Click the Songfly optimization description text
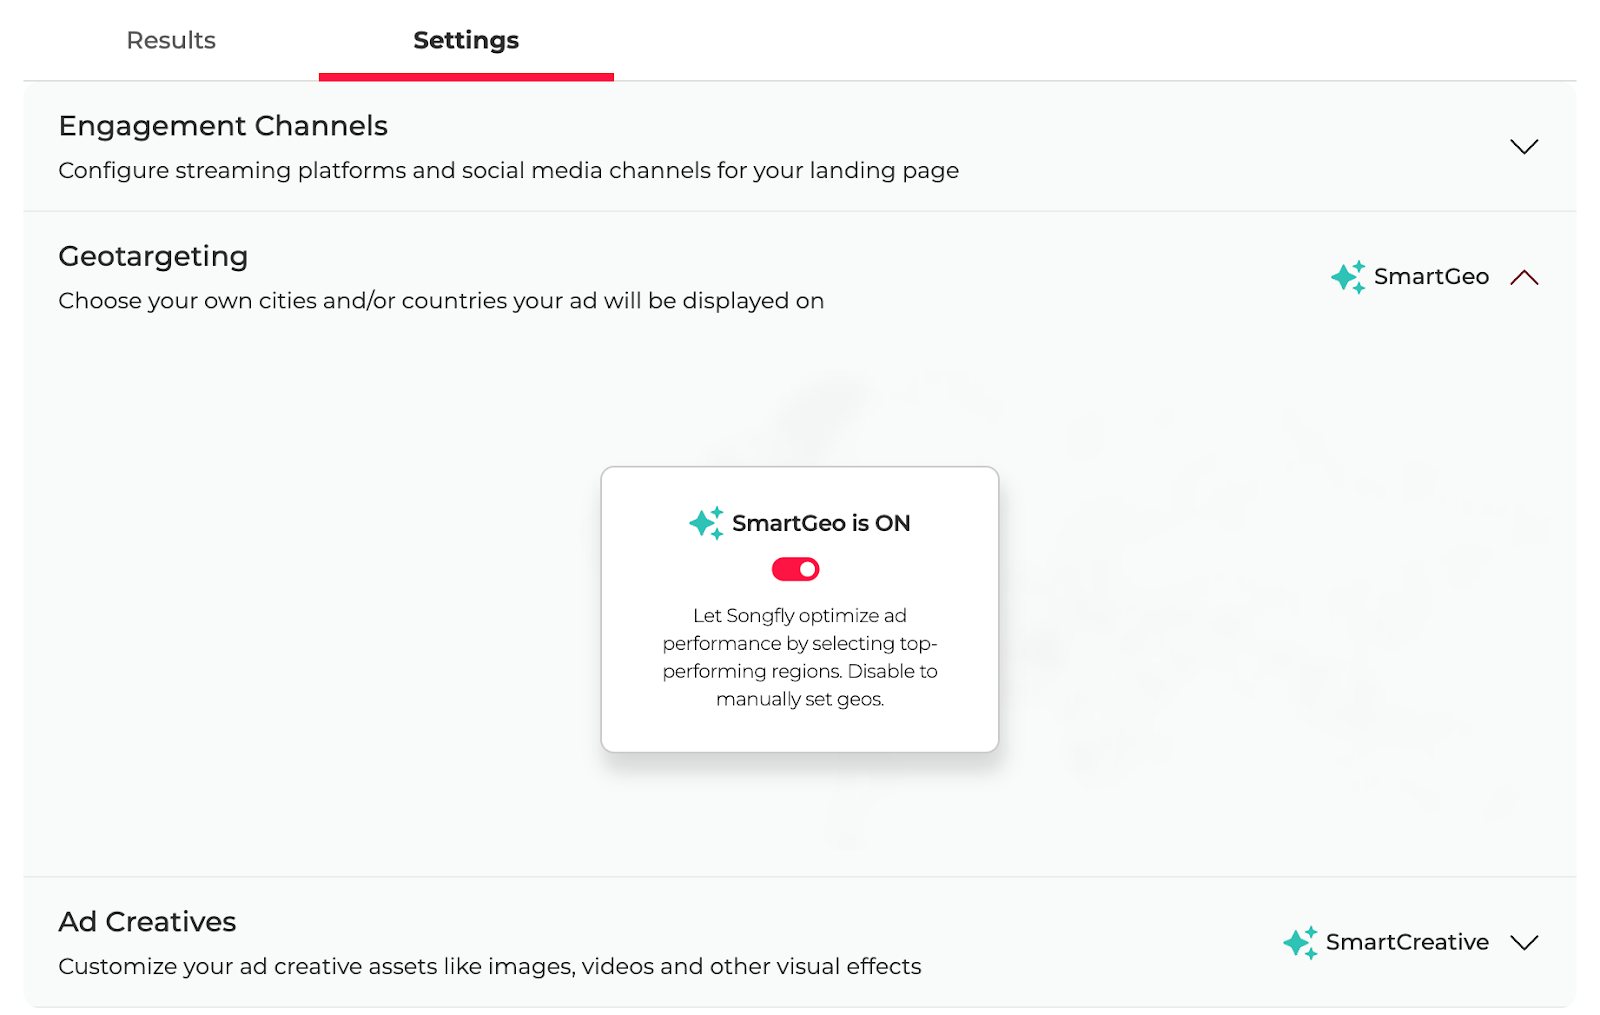The width and height of the screenshot is (1600, 1015). [x=800, y=657]
